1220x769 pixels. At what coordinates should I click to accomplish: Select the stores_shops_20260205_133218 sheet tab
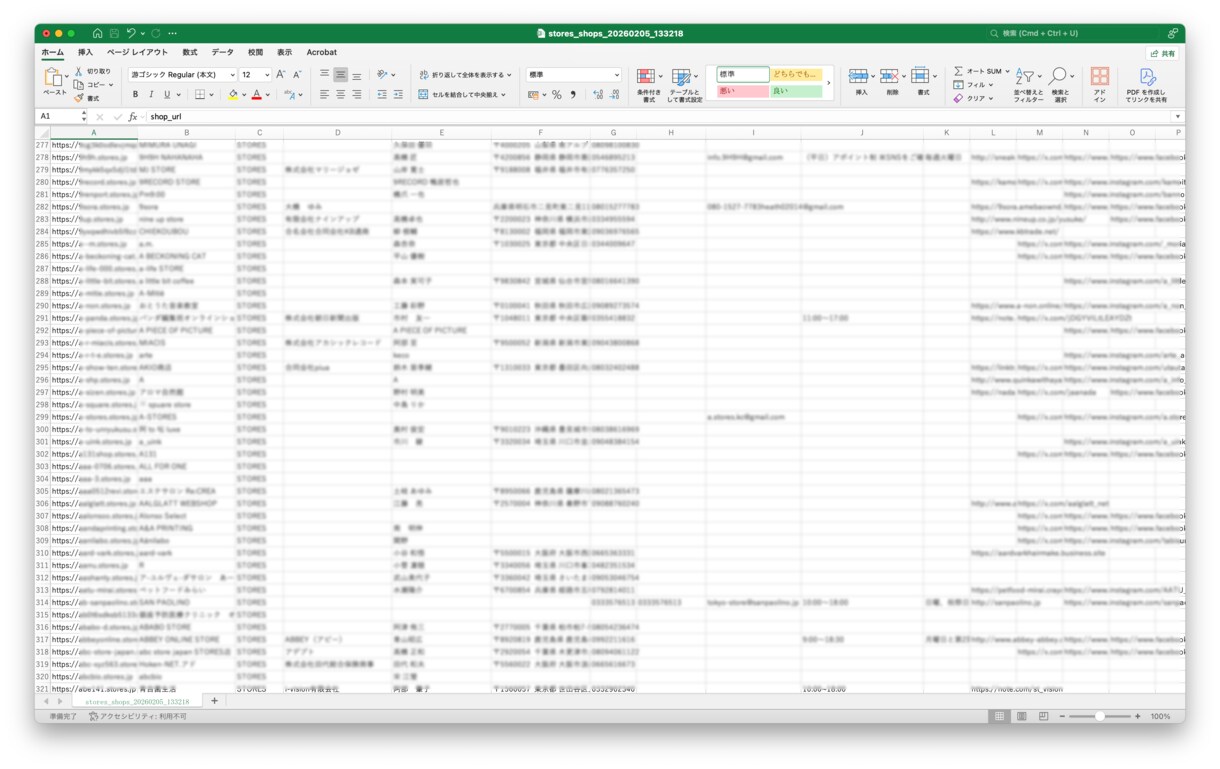click(x=136, y=702)
